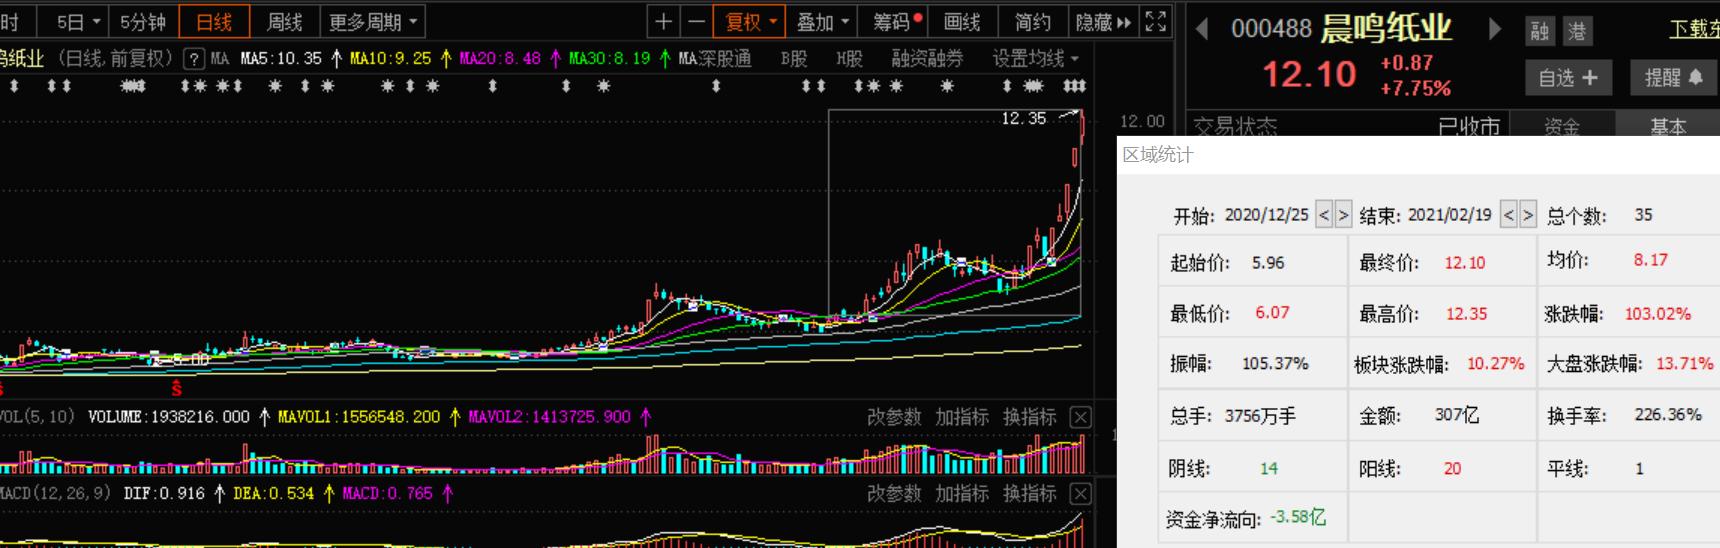Switch to the 周线 weekly chart tab
This screenshot has width=1720, height=548.
click(284, 21)
